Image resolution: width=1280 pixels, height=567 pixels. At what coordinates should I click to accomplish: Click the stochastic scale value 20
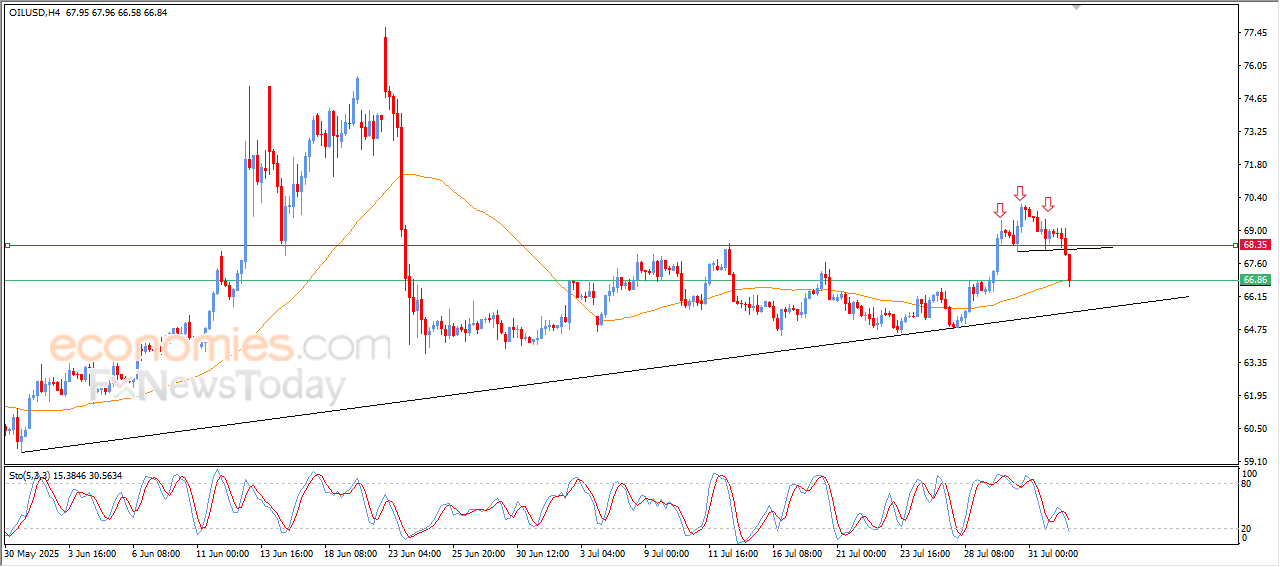pyautogui.click(x=1247, y=527)
